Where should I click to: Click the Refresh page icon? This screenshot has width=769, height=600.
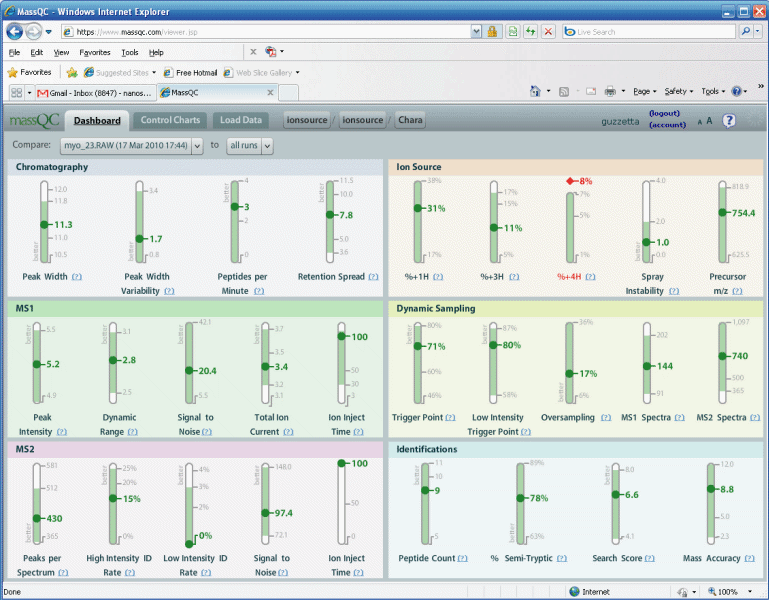[x=531, y=32]
